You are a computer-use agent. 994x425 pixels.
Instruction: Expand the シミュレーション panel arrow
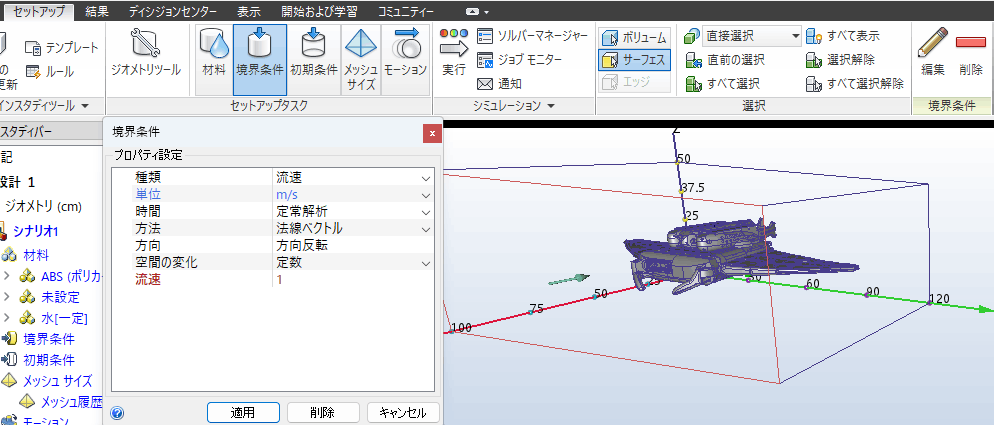[551, 106]
